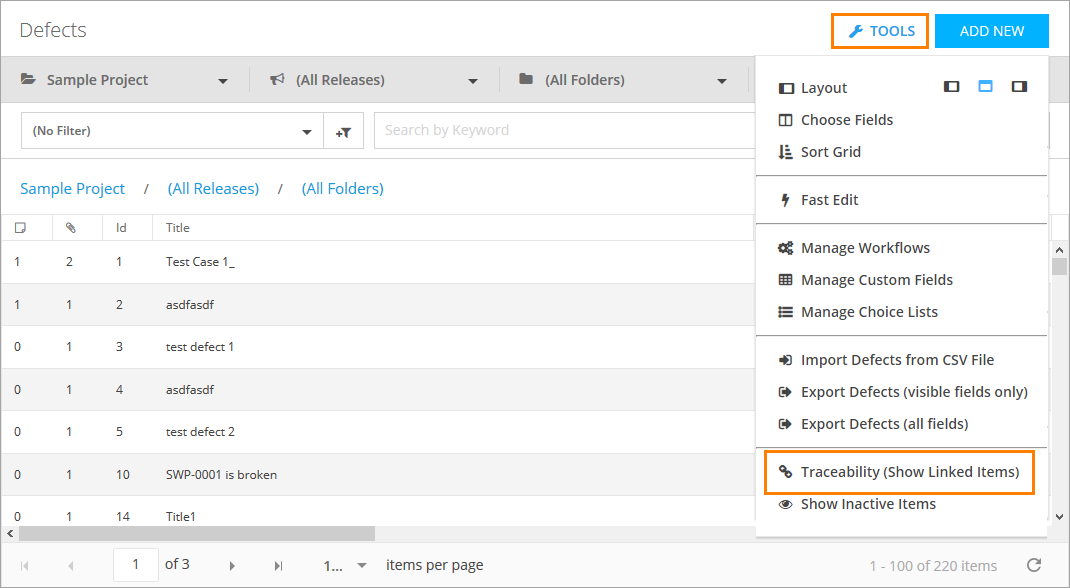Select asdfasdf row with Id 2
The image size is (1070, 588).
(x=377, y=305)
